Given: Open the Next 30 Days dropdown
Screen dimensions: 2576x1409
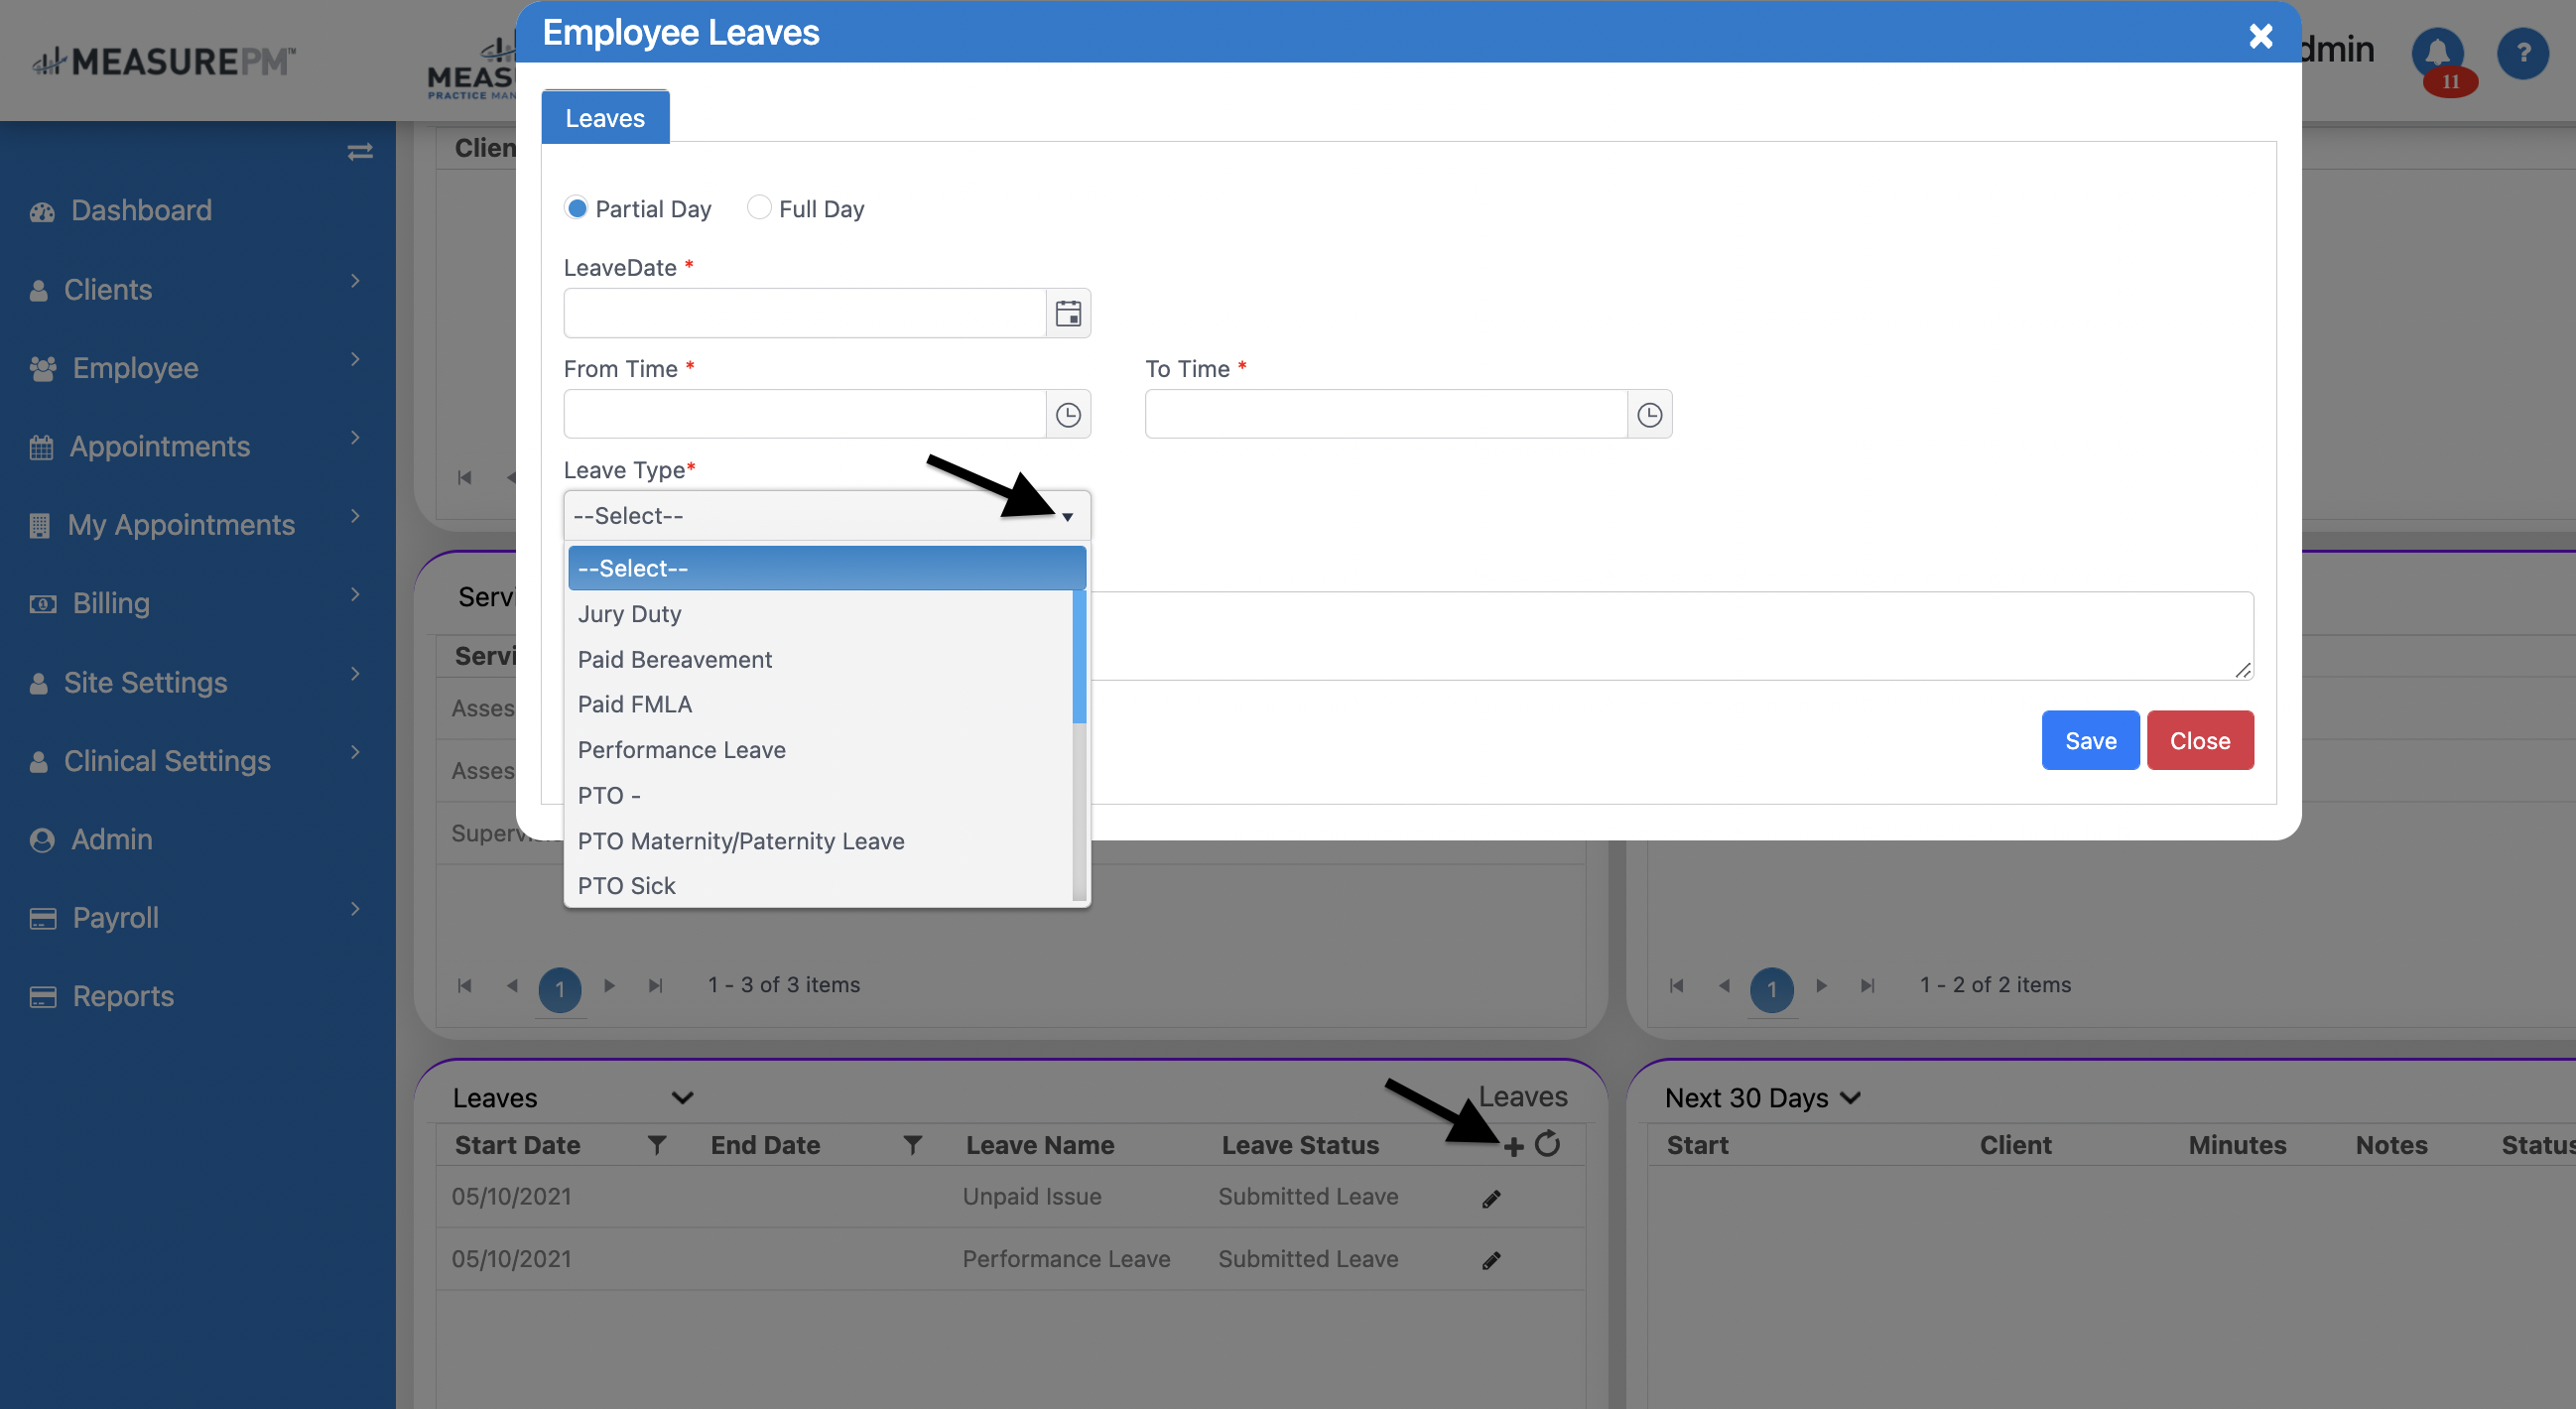Looking at the screenshot, I should 1762,1098.
